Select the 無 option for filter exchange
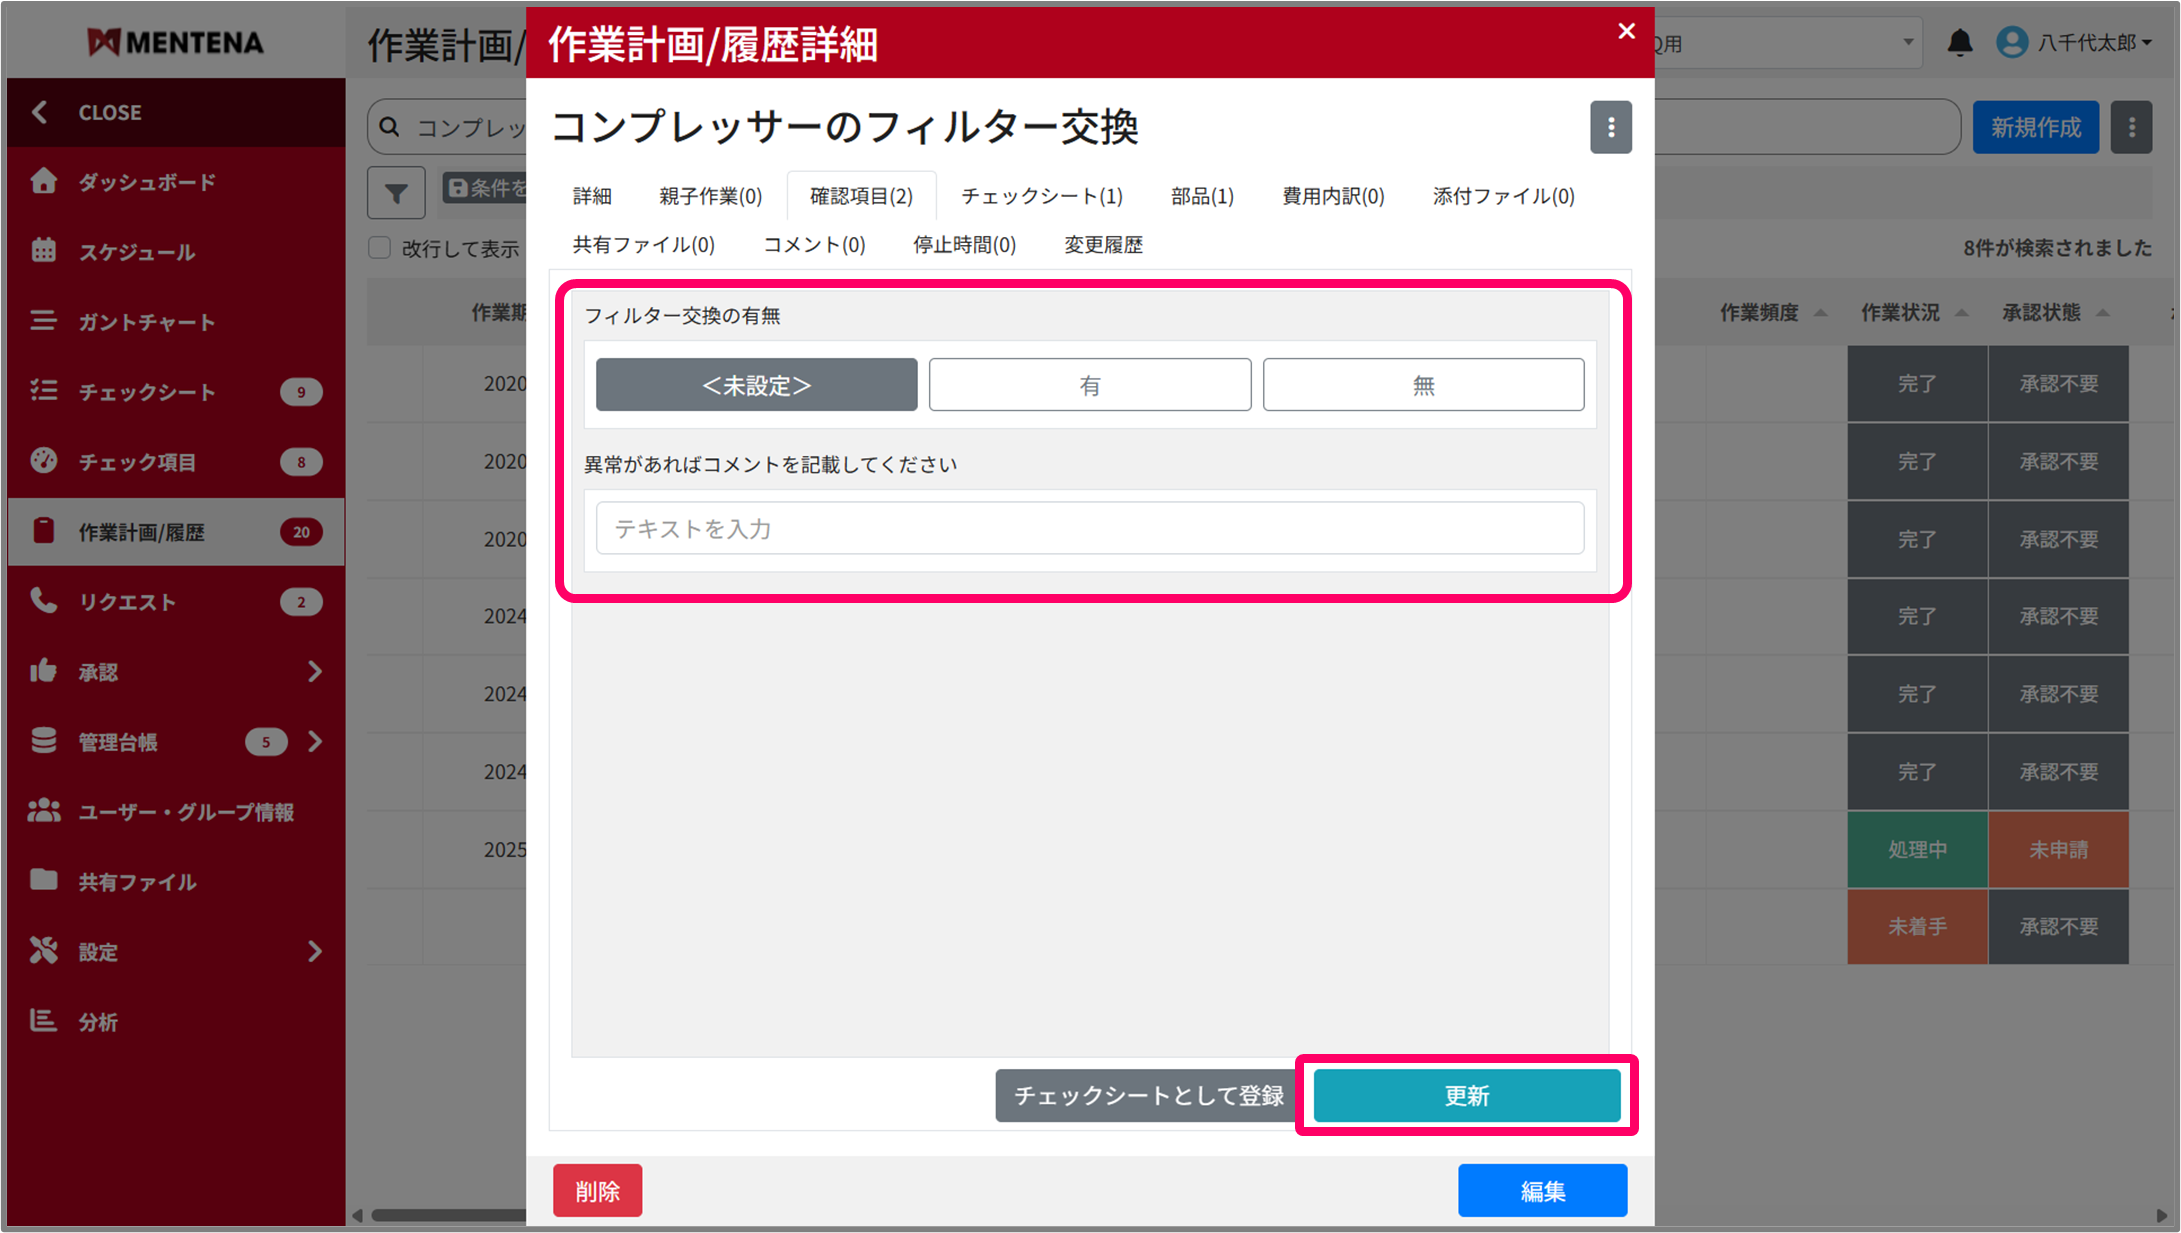The height and width of the screenshot is (1233, 2181). pyautogui.click(x=1422, y=385)
